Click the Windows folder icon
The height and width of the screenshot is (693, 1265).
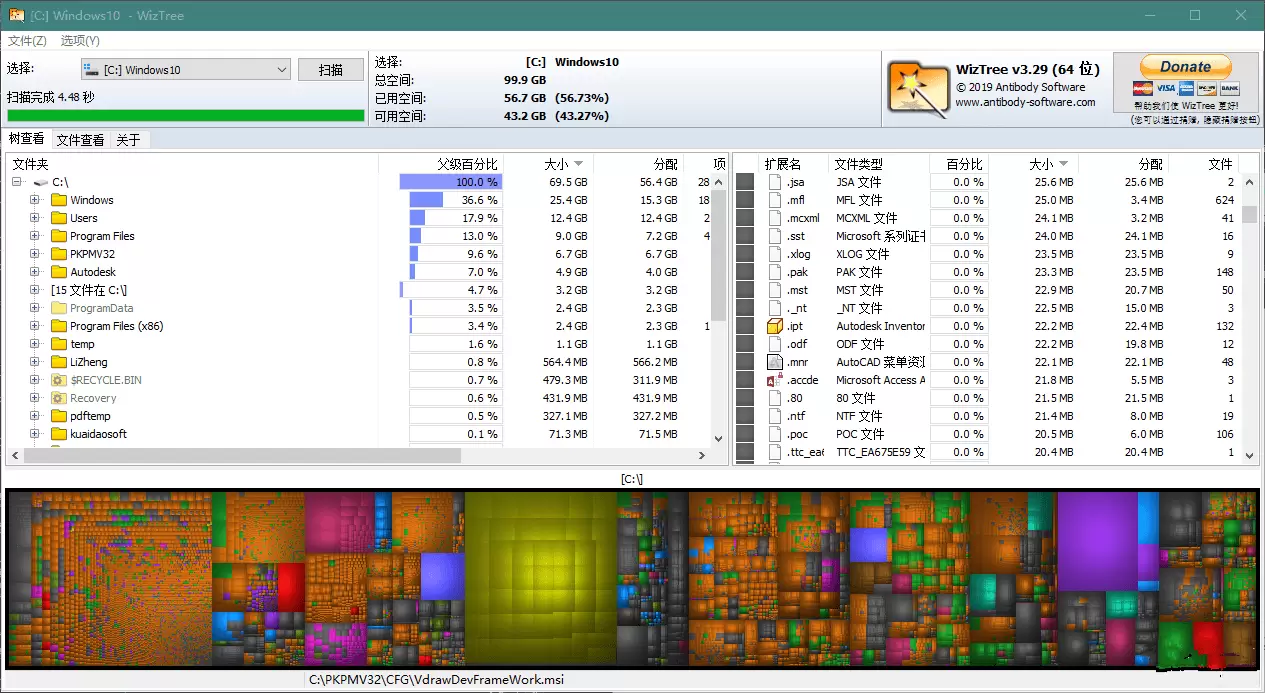click(59, 200)
